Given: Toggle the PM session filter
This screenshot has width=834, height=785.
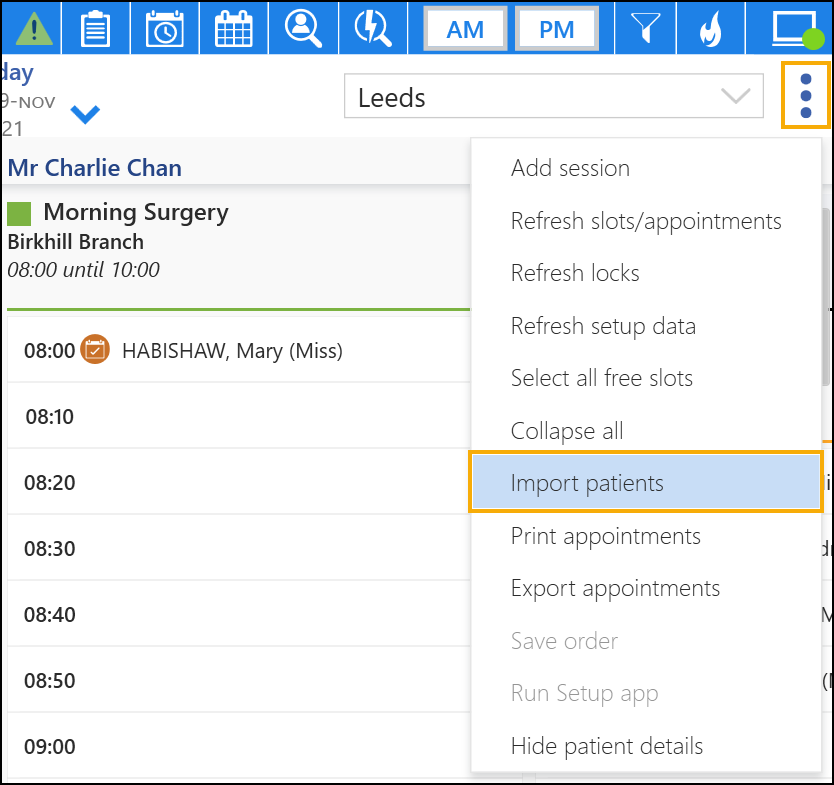Looking at the screenshot, I should tap(556, 29).
